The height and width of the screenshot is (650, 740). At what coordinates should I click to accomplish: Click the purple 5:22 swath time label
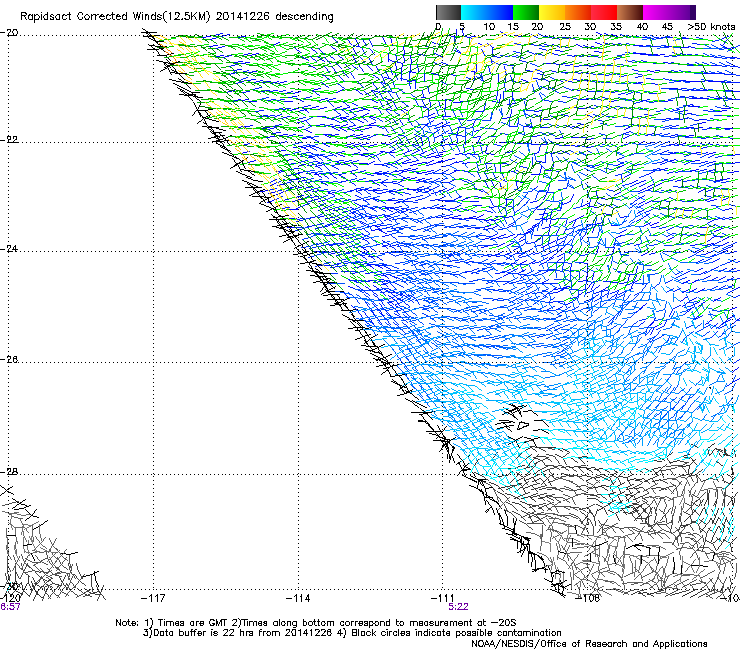point(458,607)
